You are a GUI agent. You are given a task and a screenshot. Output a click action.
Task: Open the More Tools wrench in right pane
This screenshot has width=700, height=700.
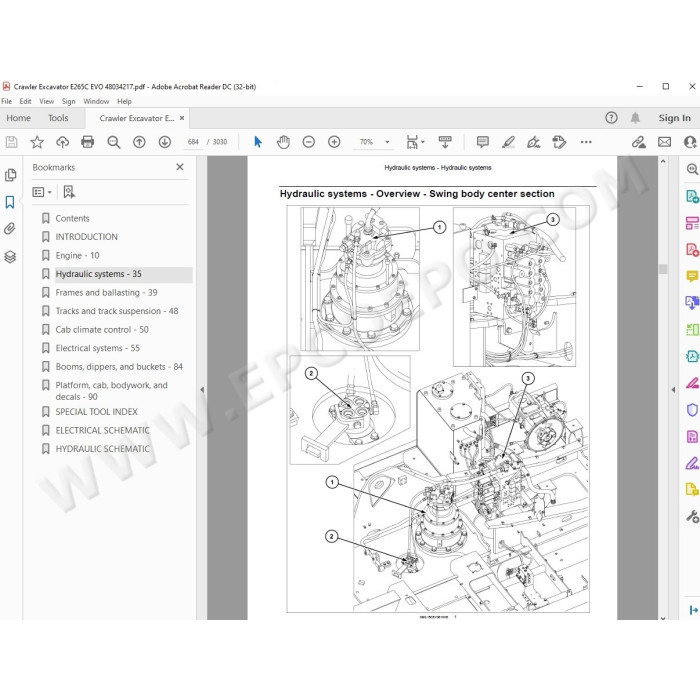point(692,517)
